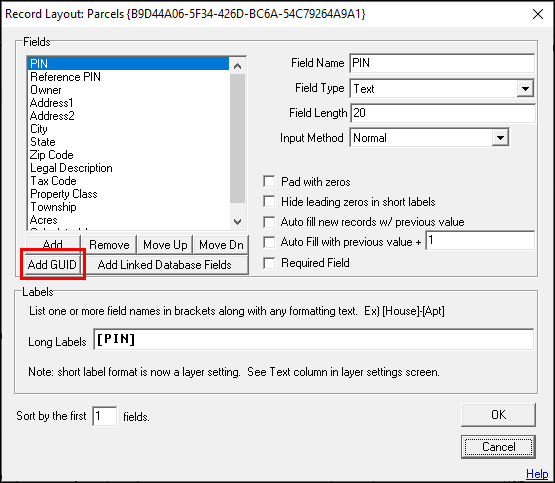Image resolution: width=555 pixels, height=483 pixels.
Task: Click the Auto Fill increment value field
Action: [480, 241]
